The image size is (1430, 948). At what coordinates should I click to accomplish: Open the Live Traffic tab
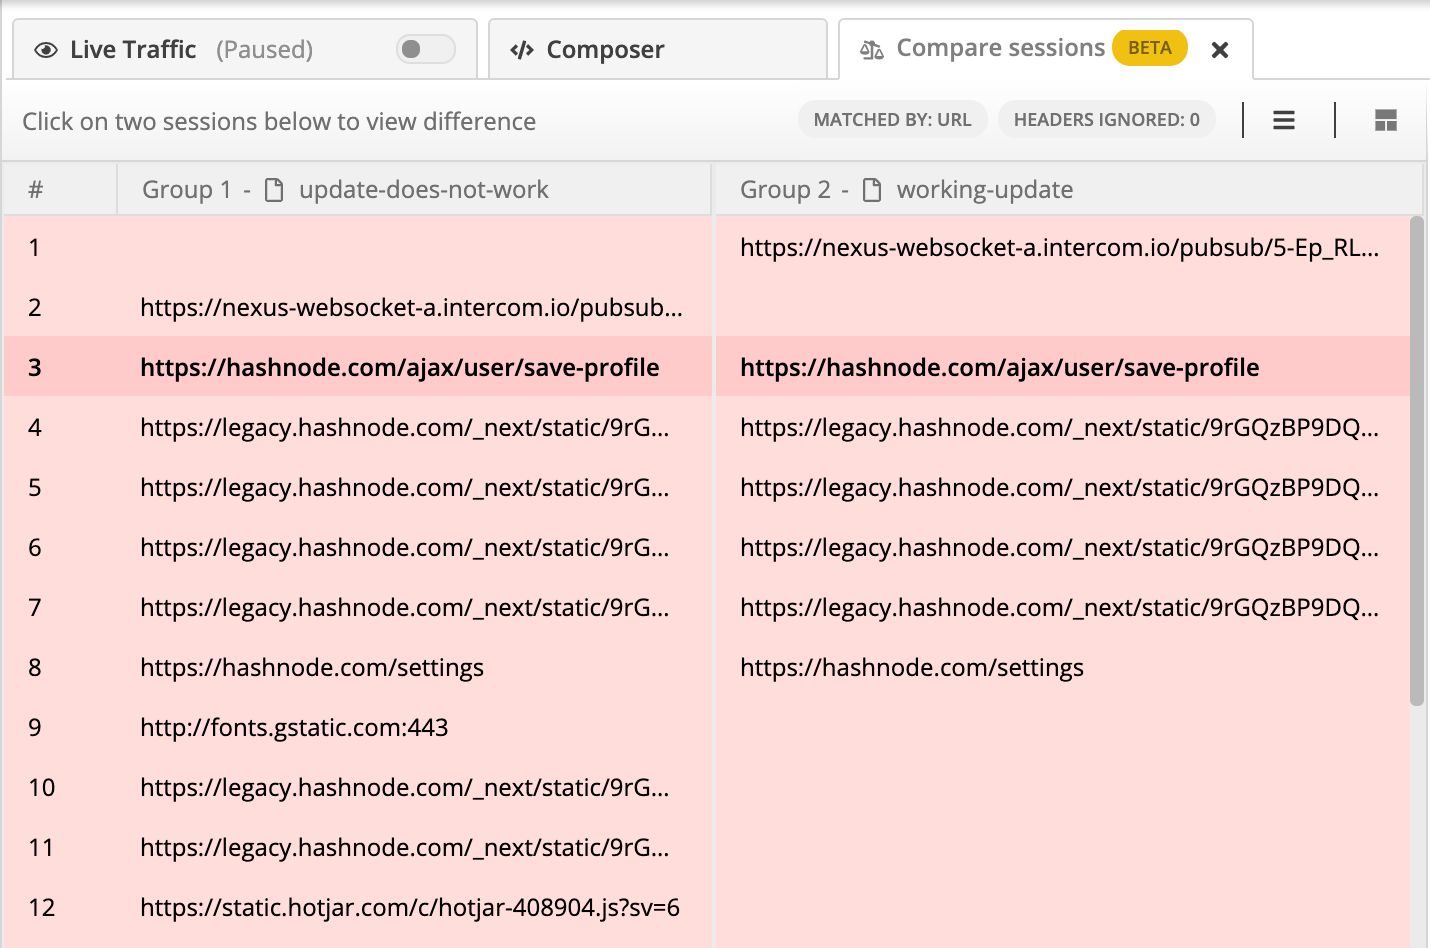point(244,49)
